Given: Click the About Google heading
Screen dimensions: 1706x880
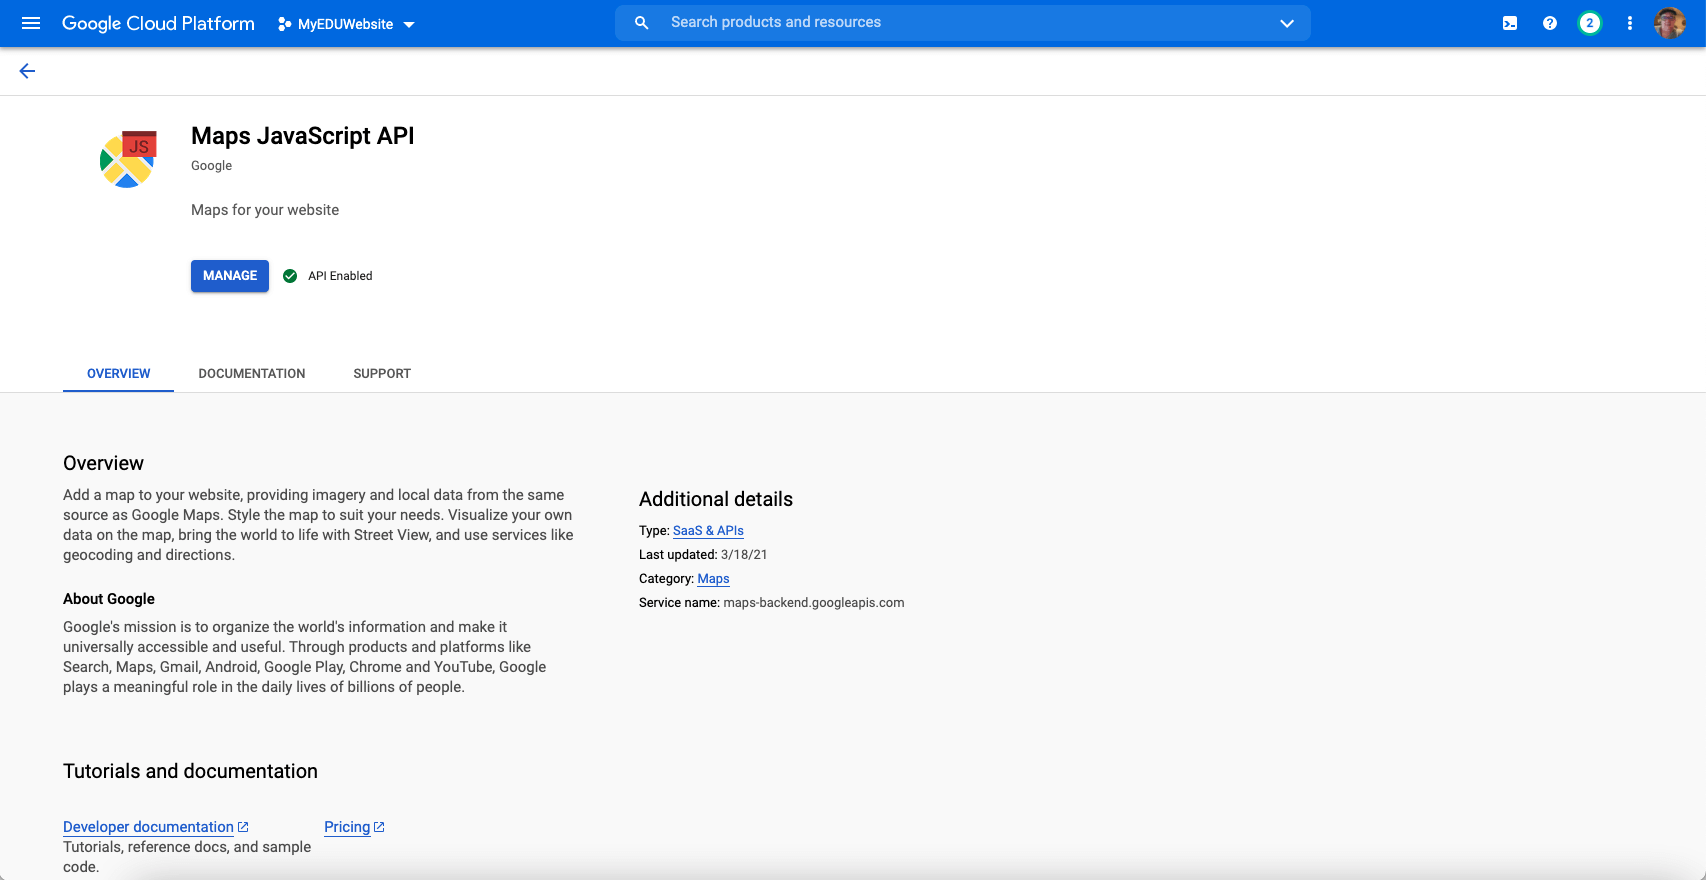Looking at the screenshot, I should point(109,599).
